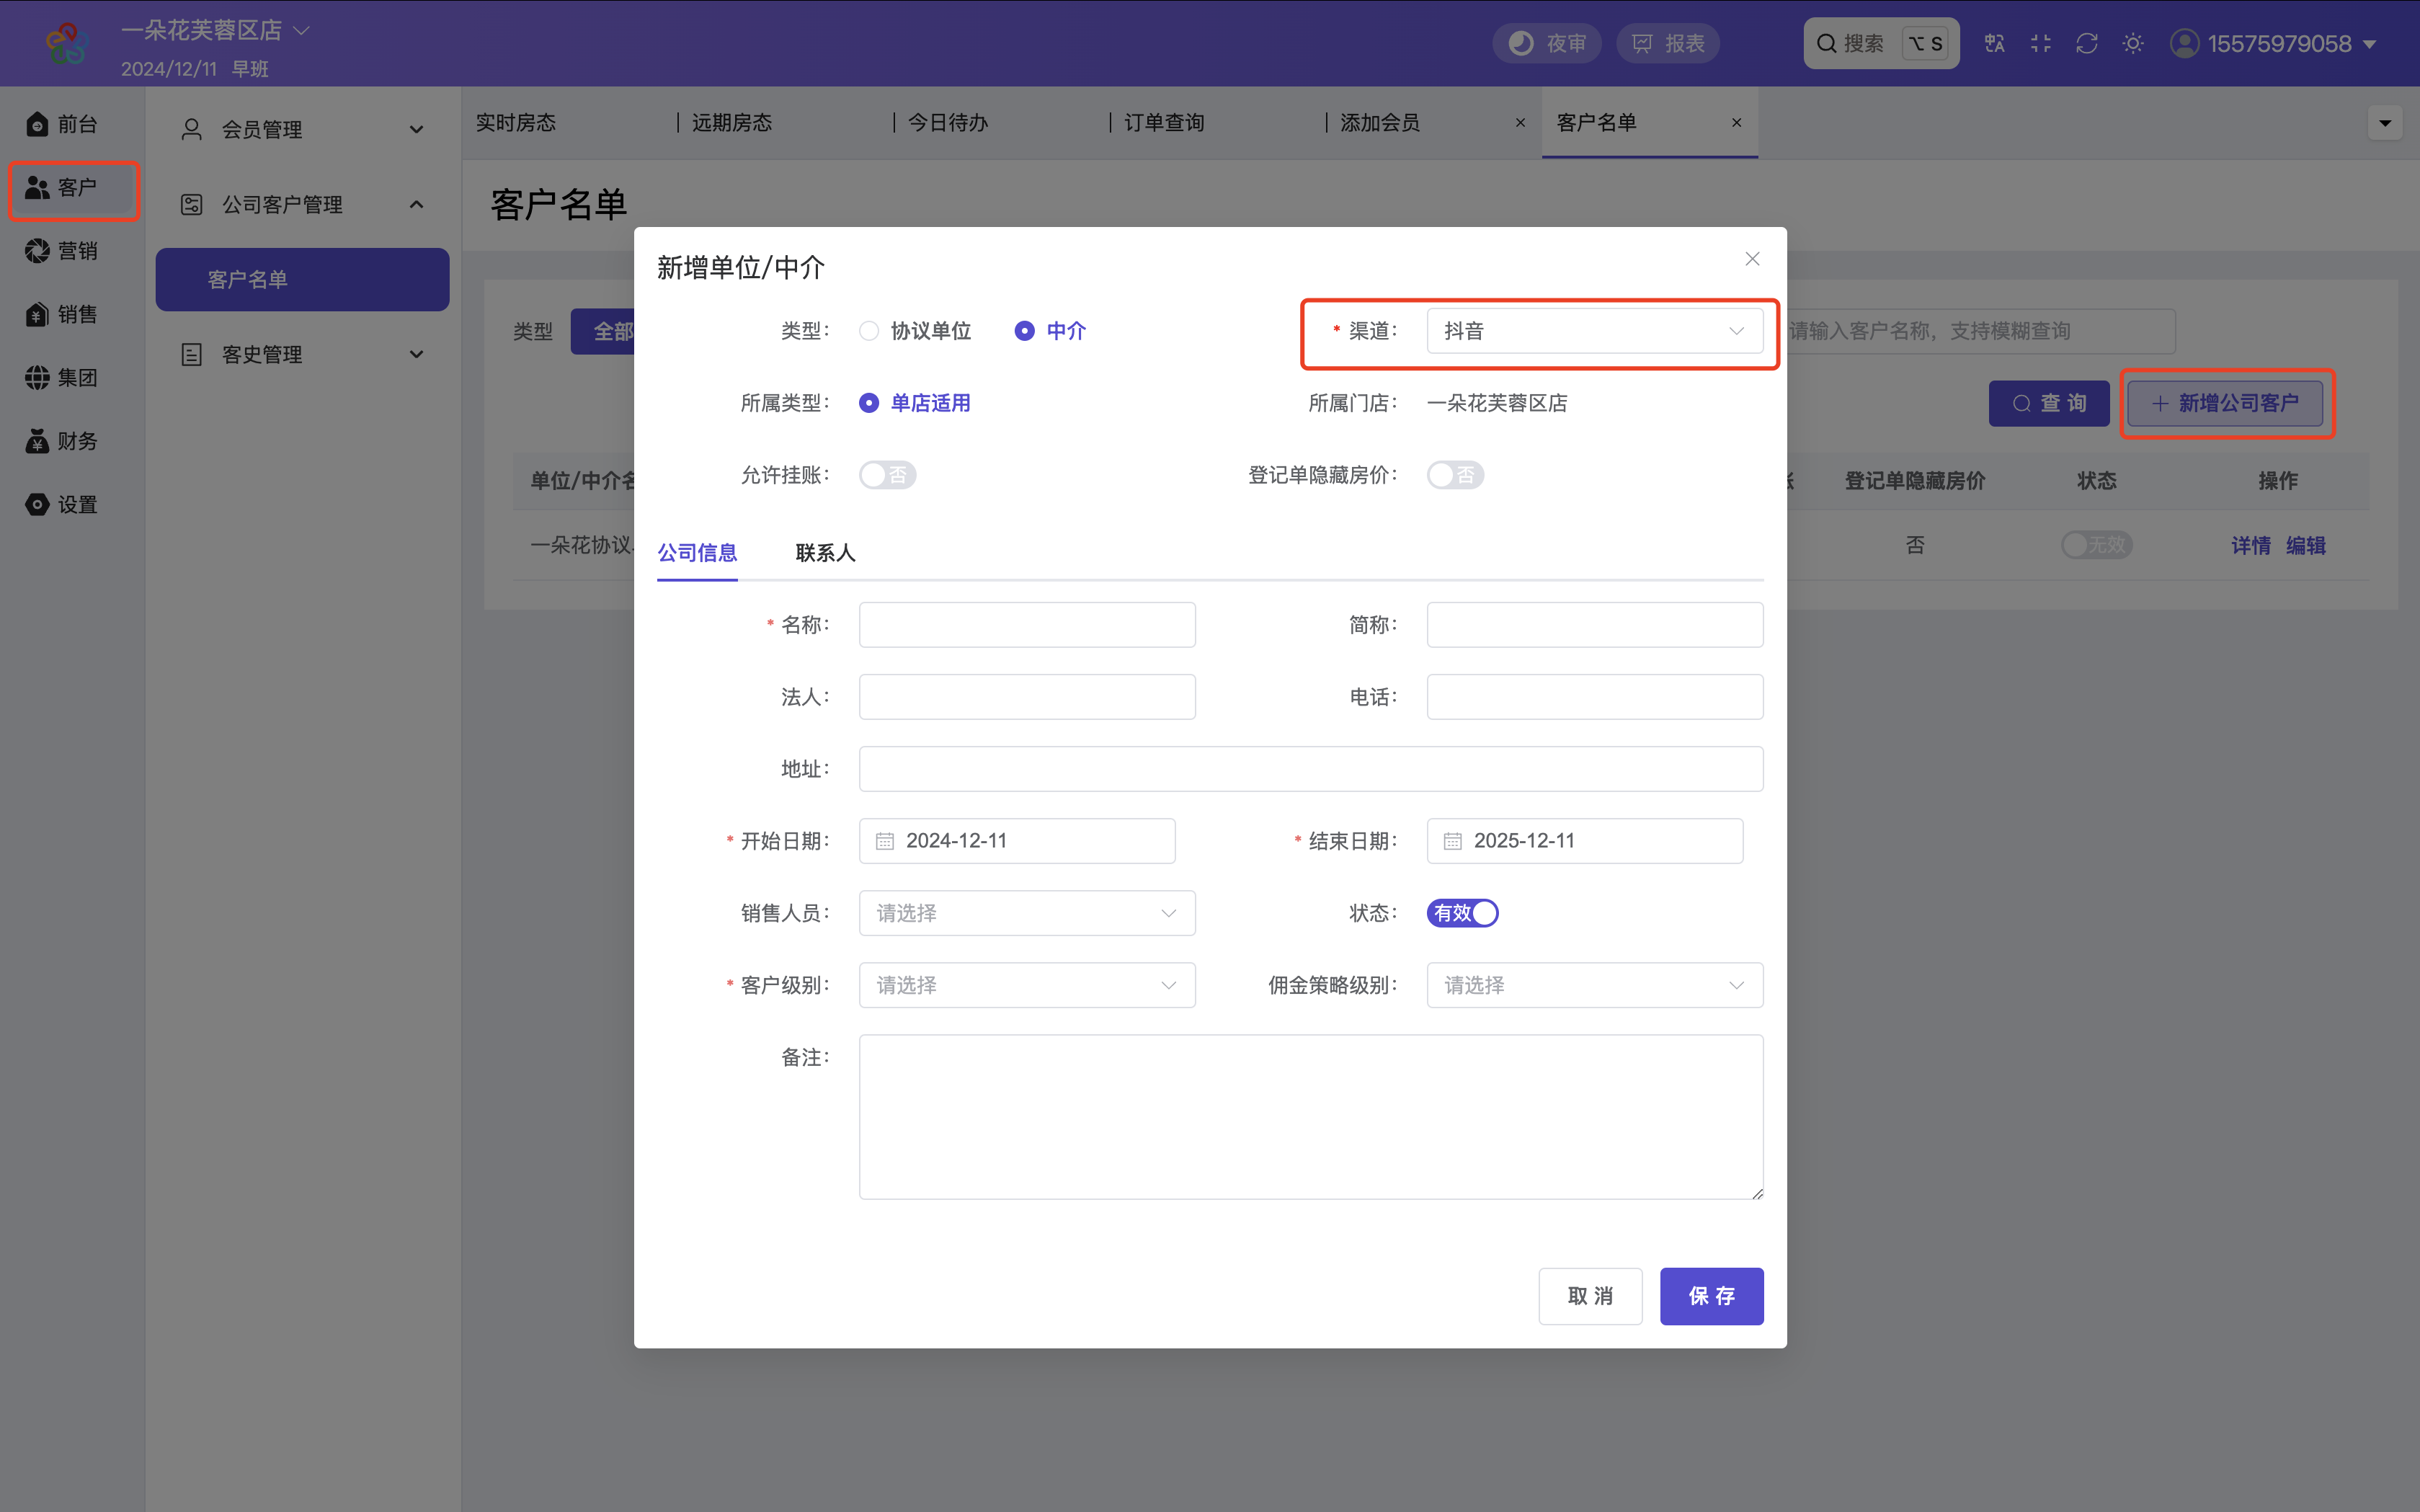
Task: Close the 添加会员 tab
Action: (1520, 123)
